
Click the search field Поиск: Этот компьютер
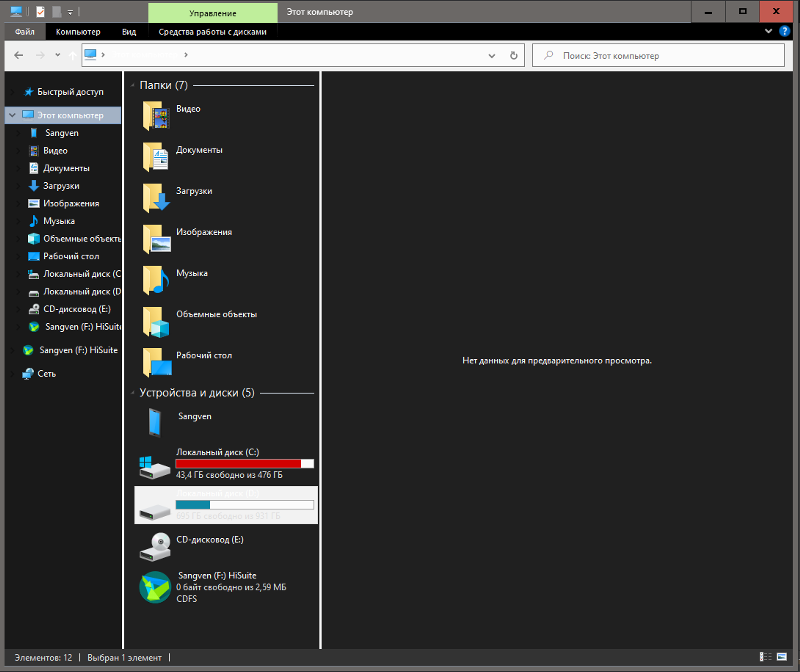660,55
